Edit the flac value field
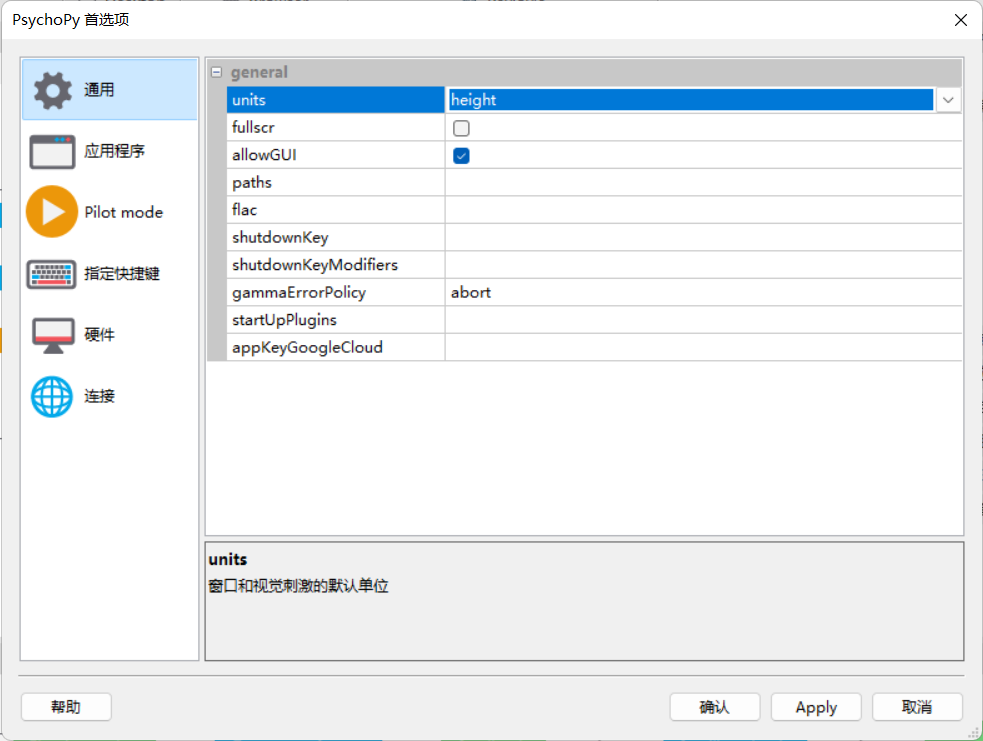This screenshot has width=983, height=741. (x=703, y=210)
